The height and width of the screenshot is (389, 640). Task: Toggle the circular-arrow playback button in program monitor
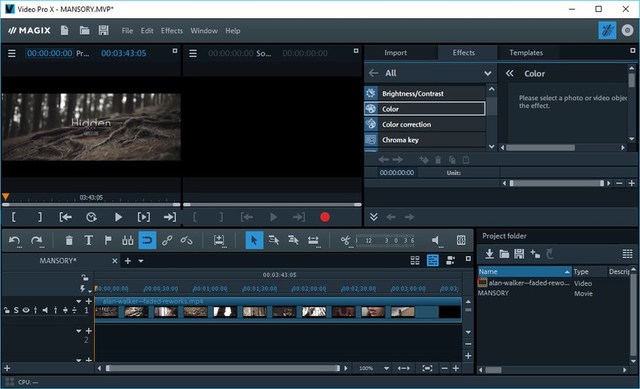click(x=91, y=217)
